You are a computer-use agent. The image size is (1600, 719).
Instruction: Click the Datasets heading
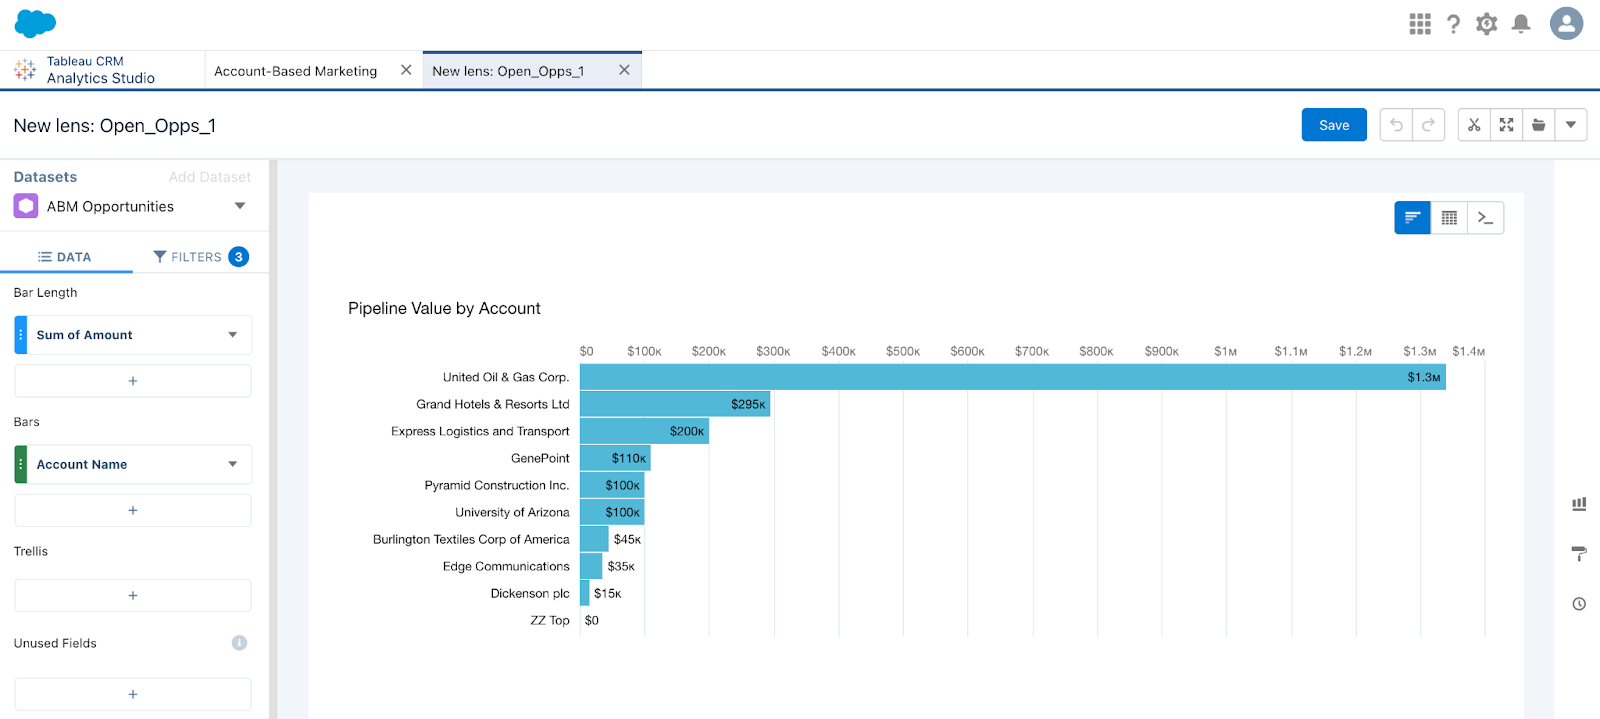coord(45,177)
